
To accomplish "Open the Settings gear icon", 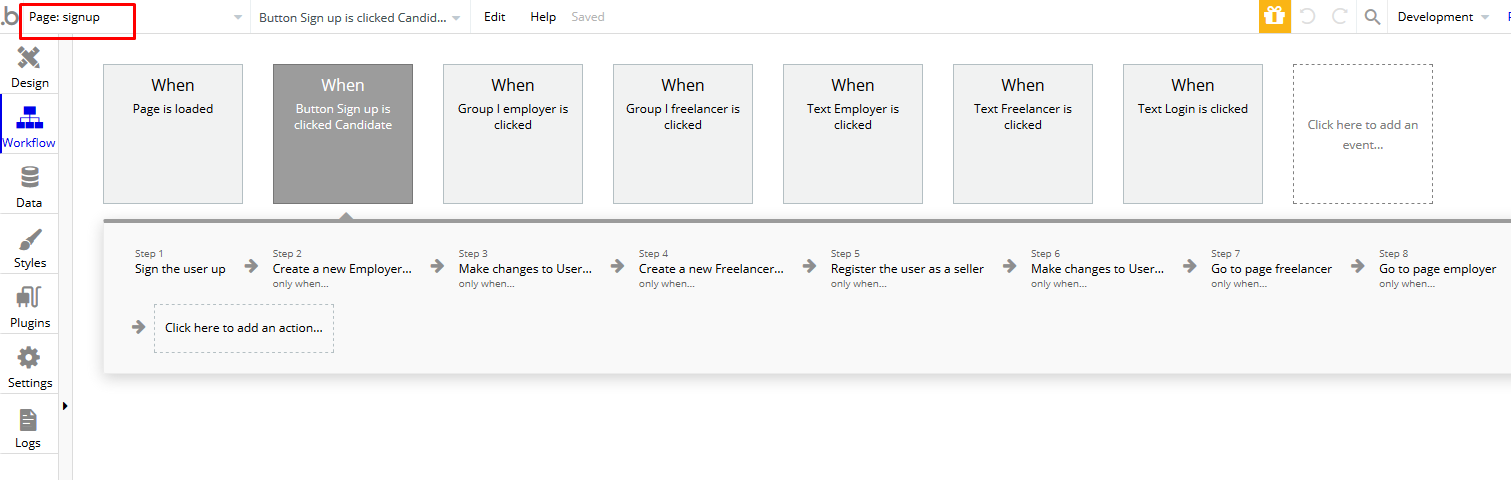I will (x=29, y=358).
